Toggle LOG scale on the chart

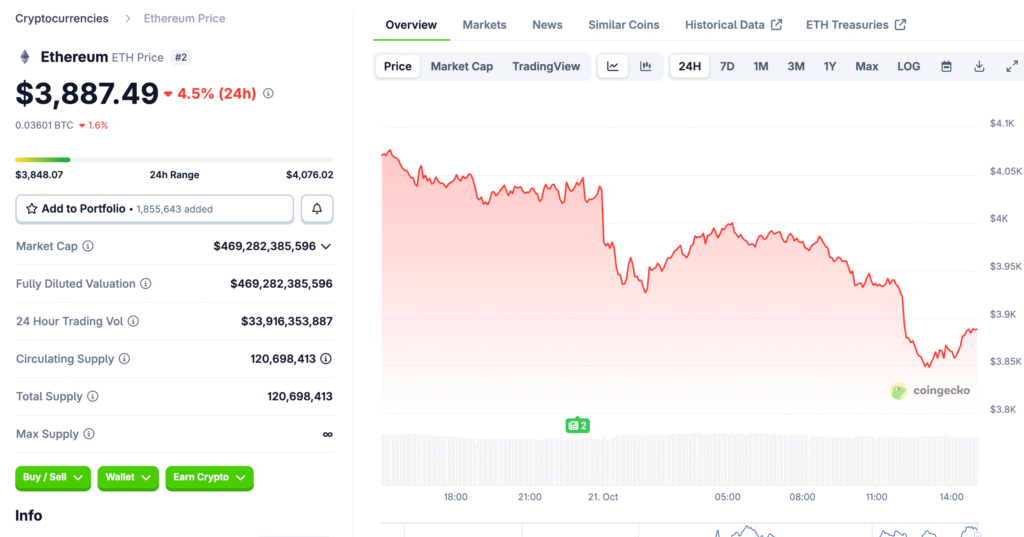click(908, 67)
